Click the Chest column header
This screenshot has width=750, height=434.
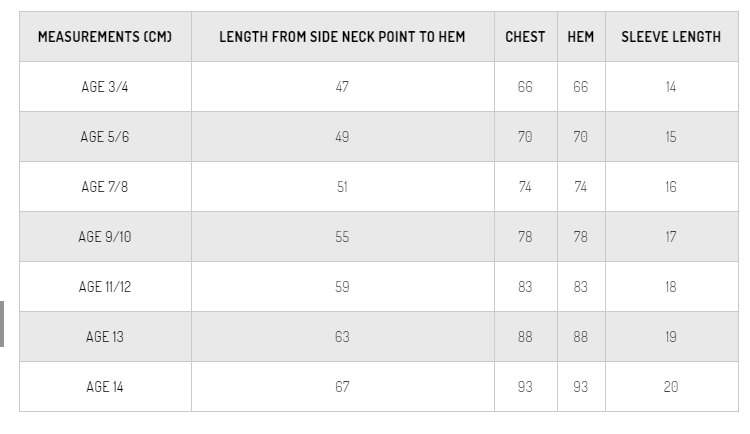pos(525,37)
